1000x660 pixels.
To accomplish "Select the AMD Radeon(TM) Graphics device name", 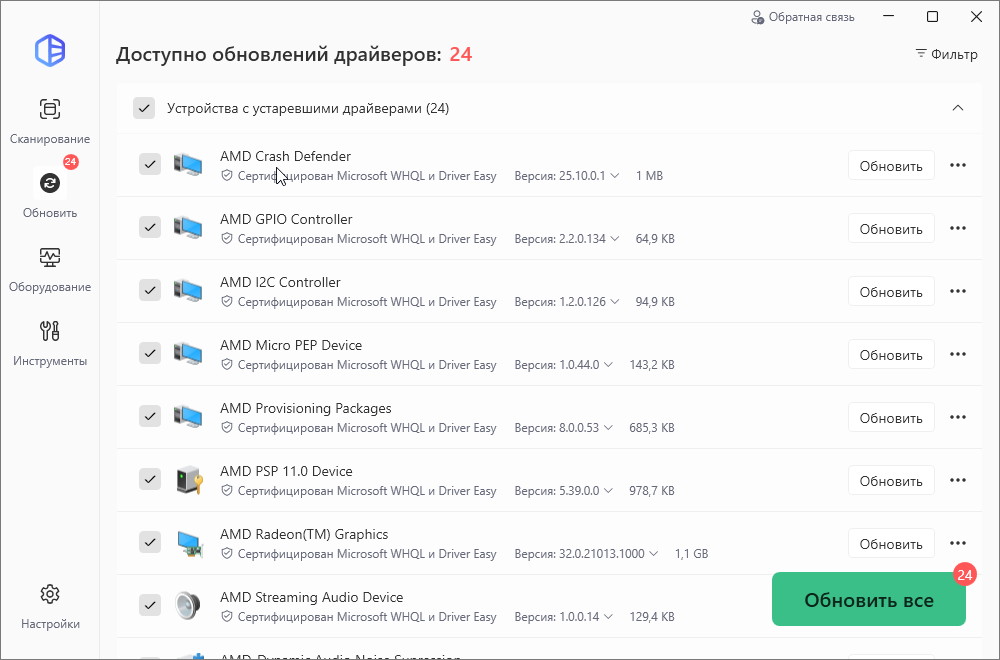I will tap(304, 534).
